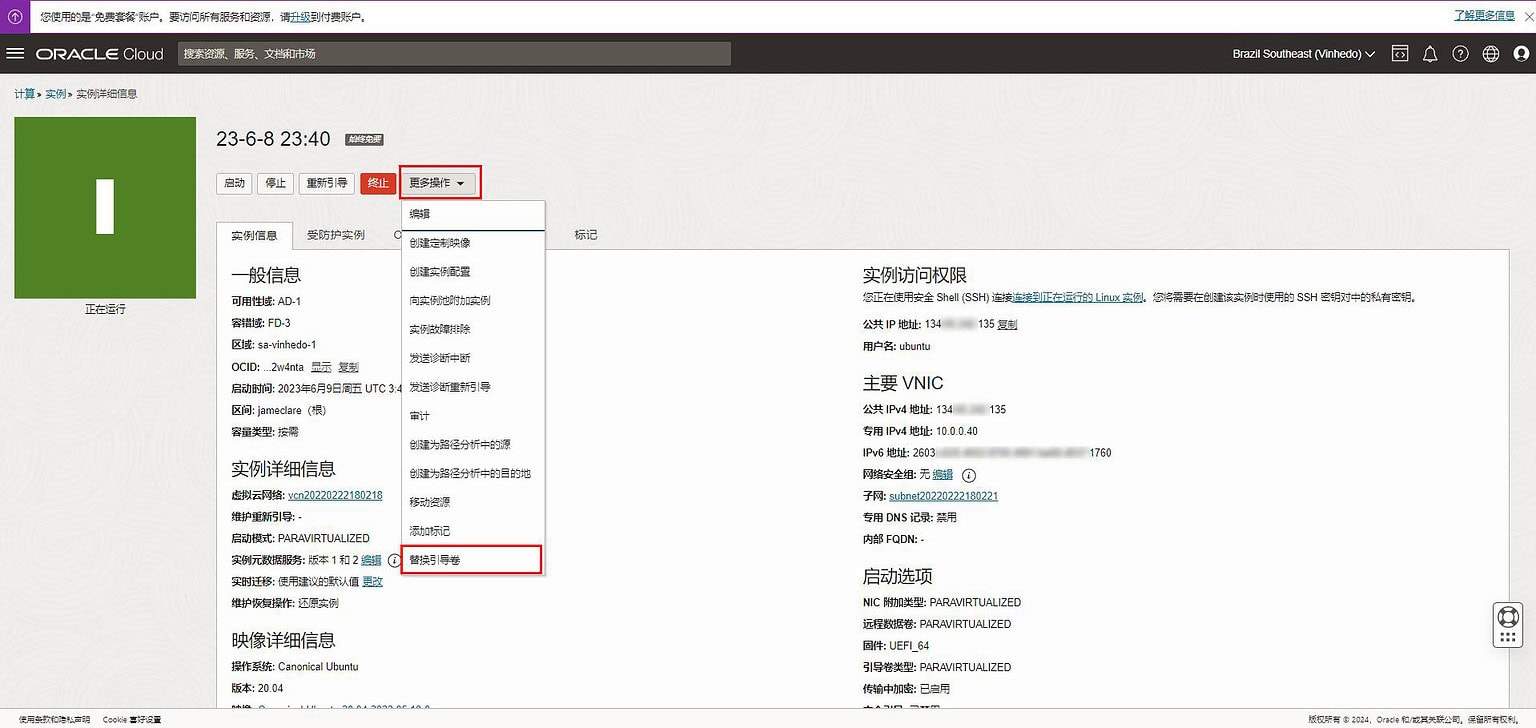
Task: Open the user profile avatar menu
Action: pyautogui.click(x=1521, y=54)
